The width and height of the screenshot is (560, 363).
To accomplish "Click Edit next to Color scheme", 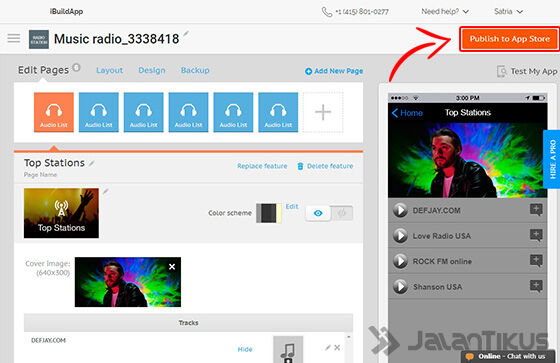I will [x=292, y=207].
